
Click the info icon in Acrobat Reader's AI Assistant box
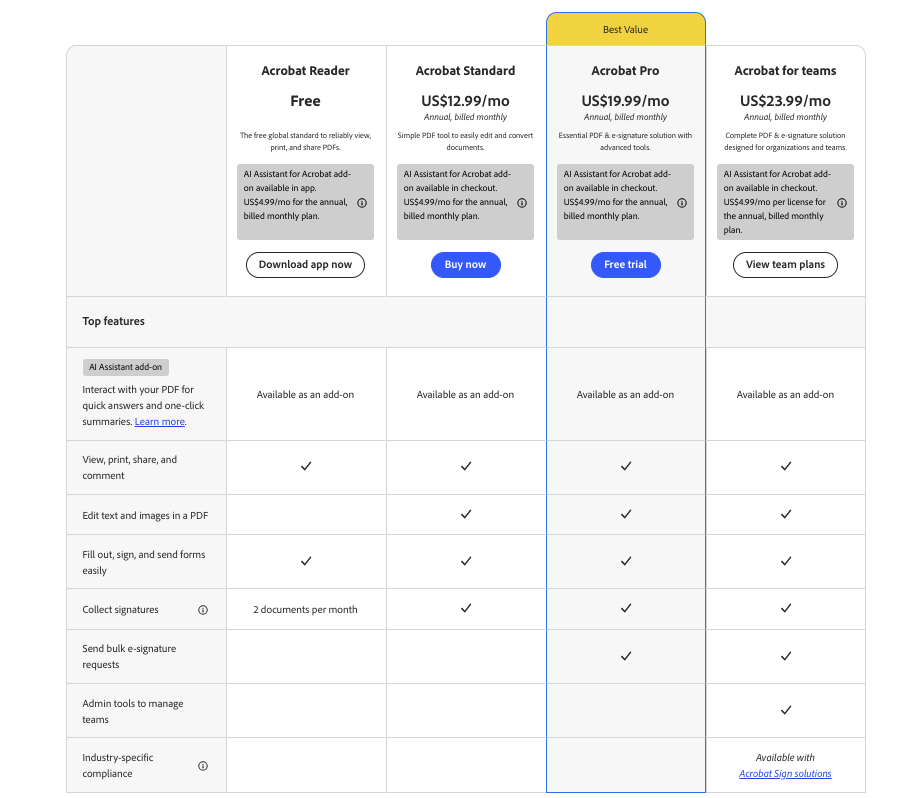point(361,202)
